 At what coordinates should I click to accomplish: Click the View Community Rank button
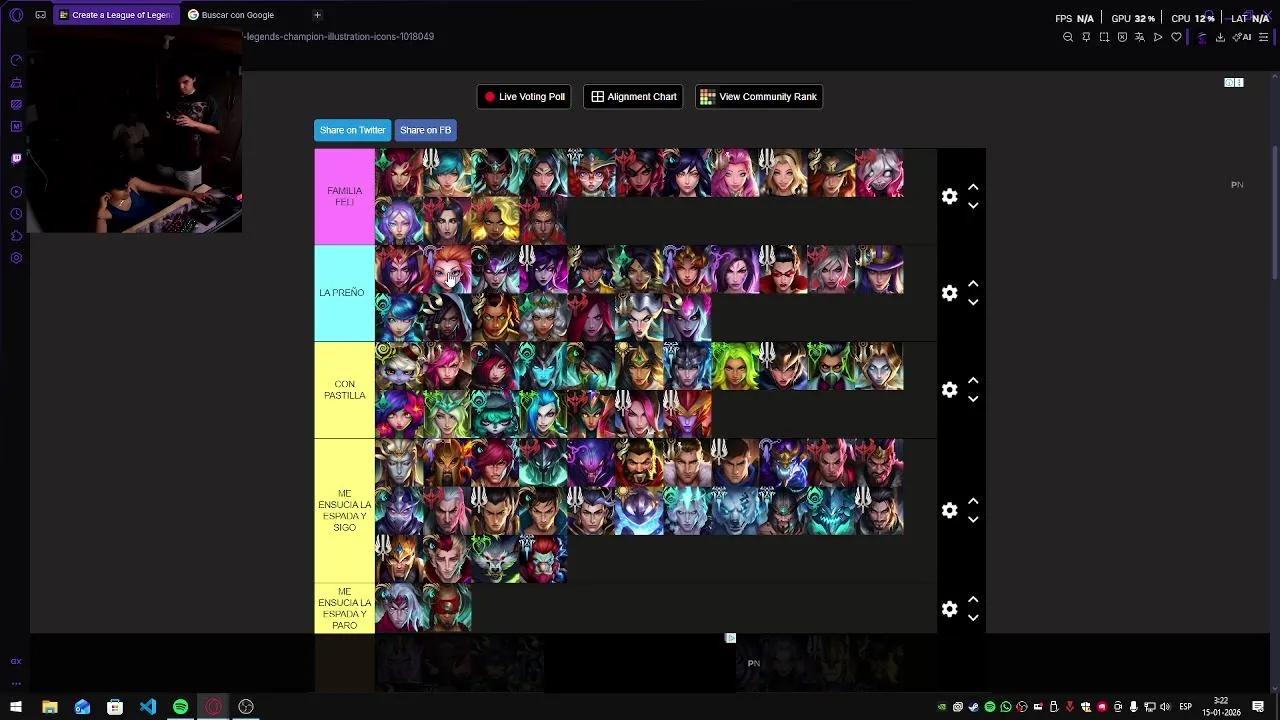tap(759, 97)
